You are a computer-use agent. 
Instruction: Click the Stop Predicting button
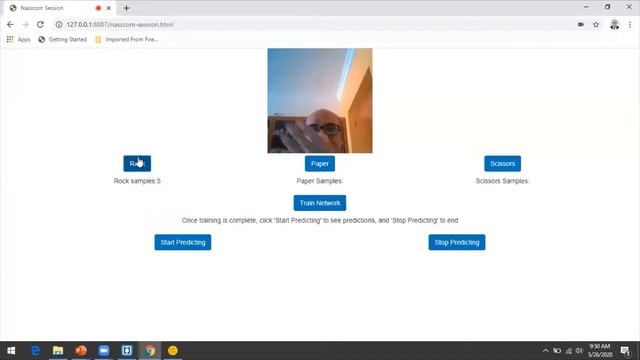point(457,242)
